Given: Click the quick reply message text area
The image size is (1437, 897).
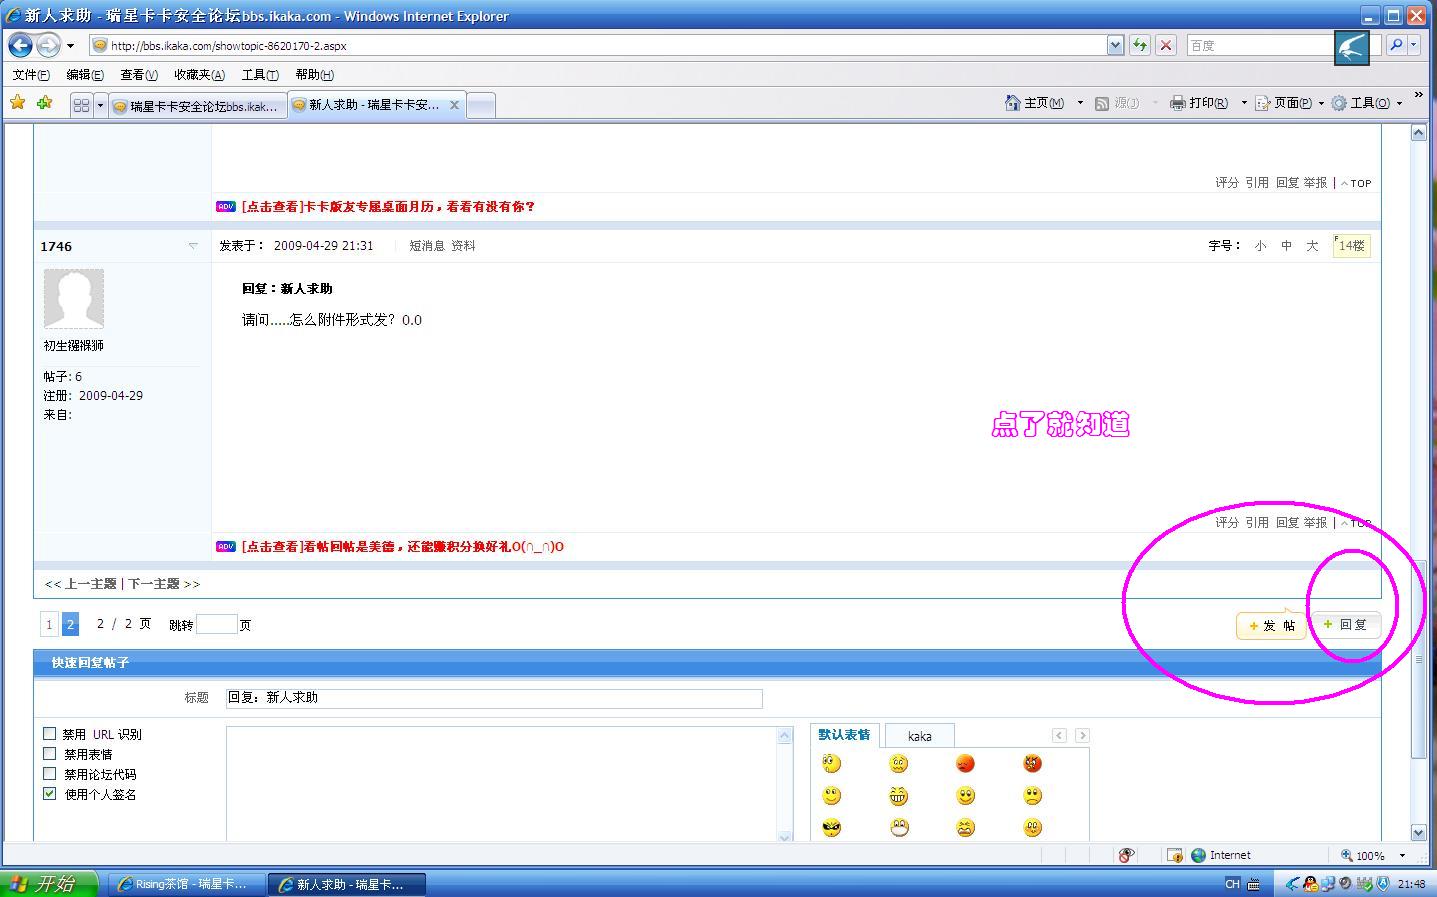Looking at the screenshot, I should tap(502, 784).
